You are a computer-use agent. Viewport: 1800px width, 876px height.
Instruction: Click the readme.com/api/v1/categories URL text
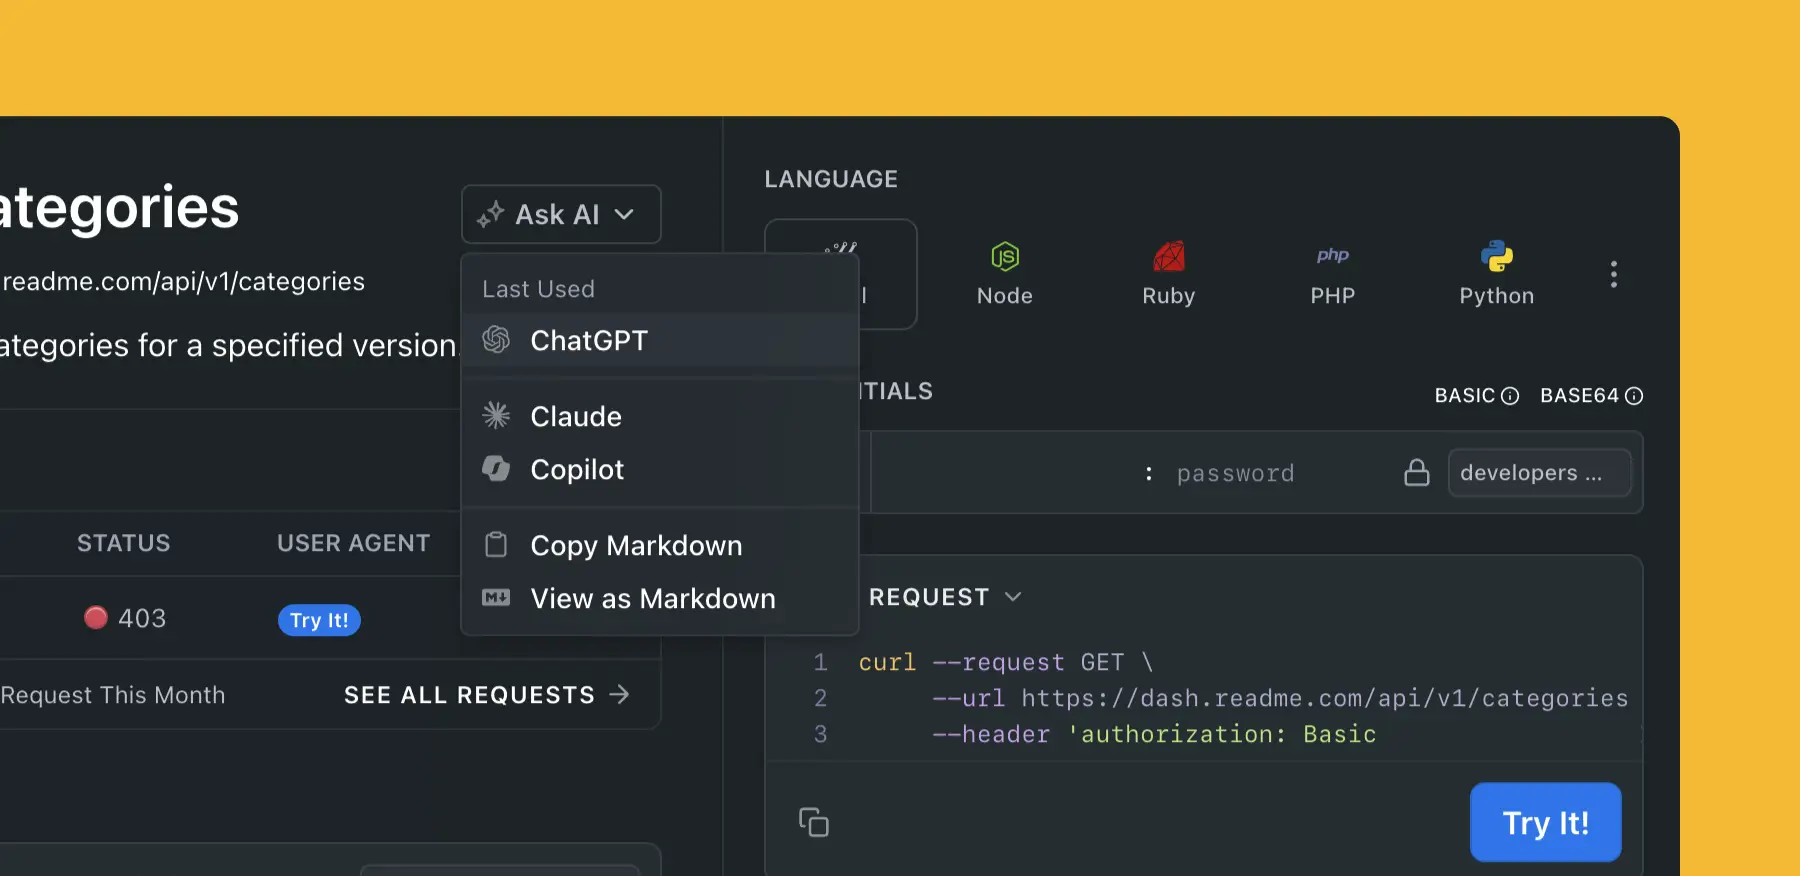[183, 282]
